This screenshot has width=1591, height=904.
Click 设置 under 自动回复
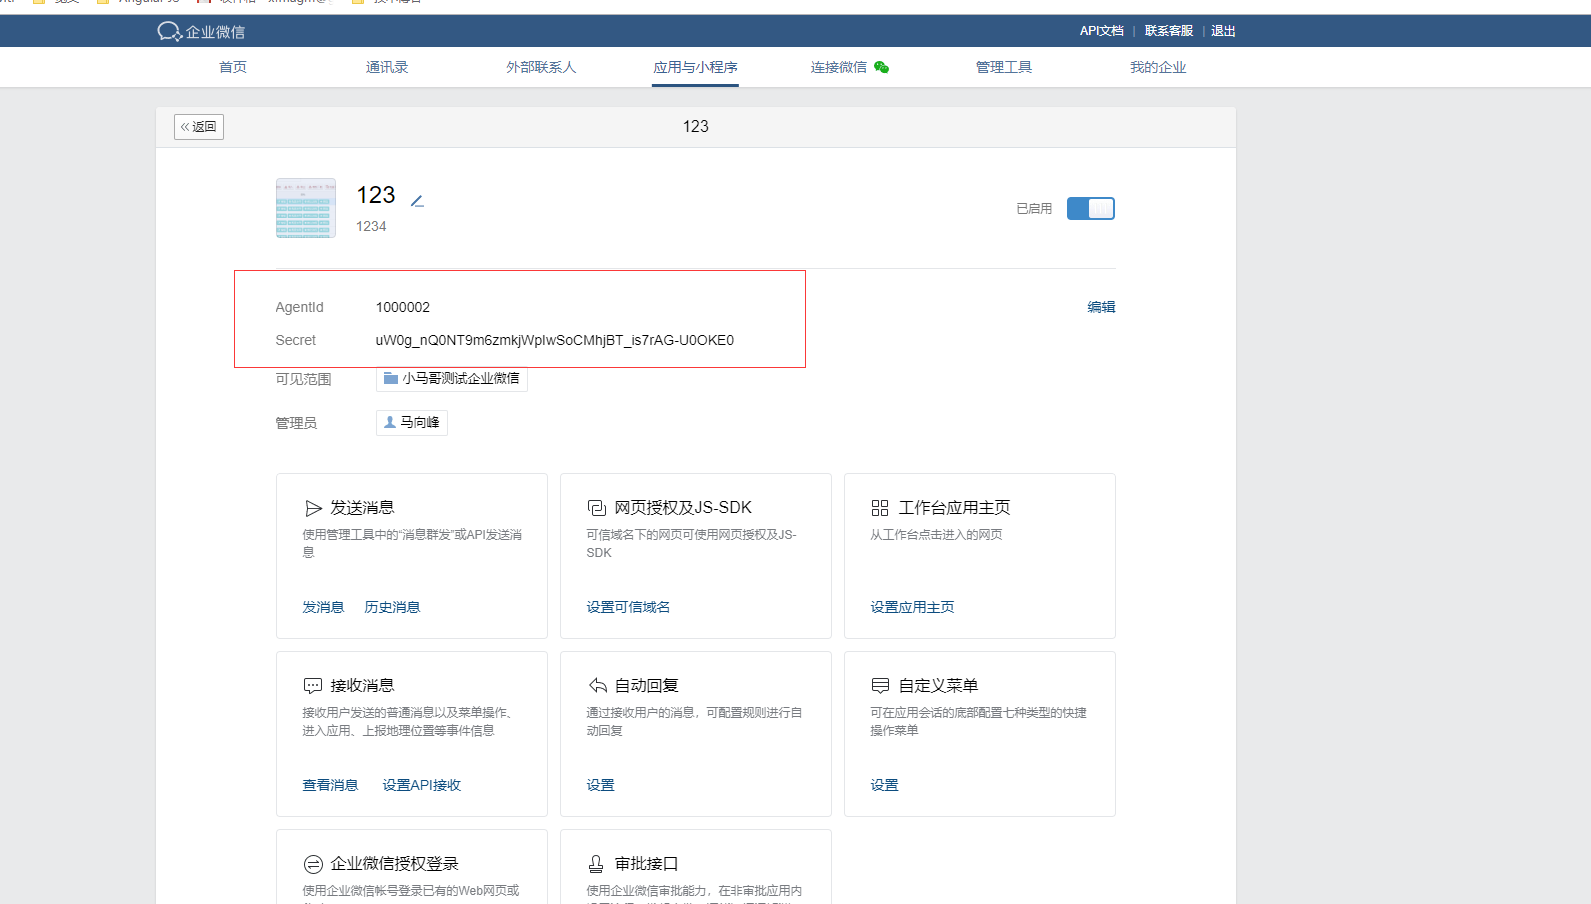tap(600, 785)
